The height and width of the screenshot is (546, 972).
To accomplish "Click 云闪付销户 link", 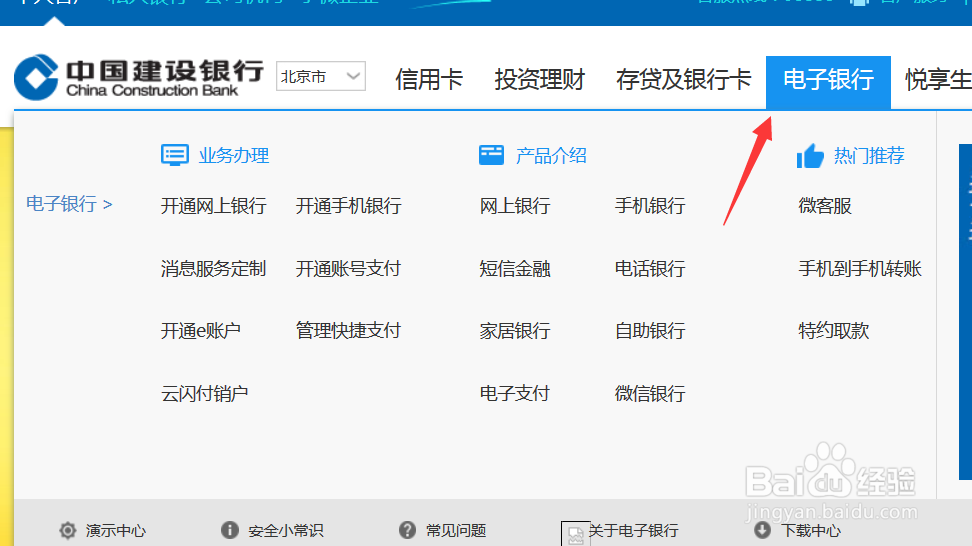I will (x=205, y=394).
